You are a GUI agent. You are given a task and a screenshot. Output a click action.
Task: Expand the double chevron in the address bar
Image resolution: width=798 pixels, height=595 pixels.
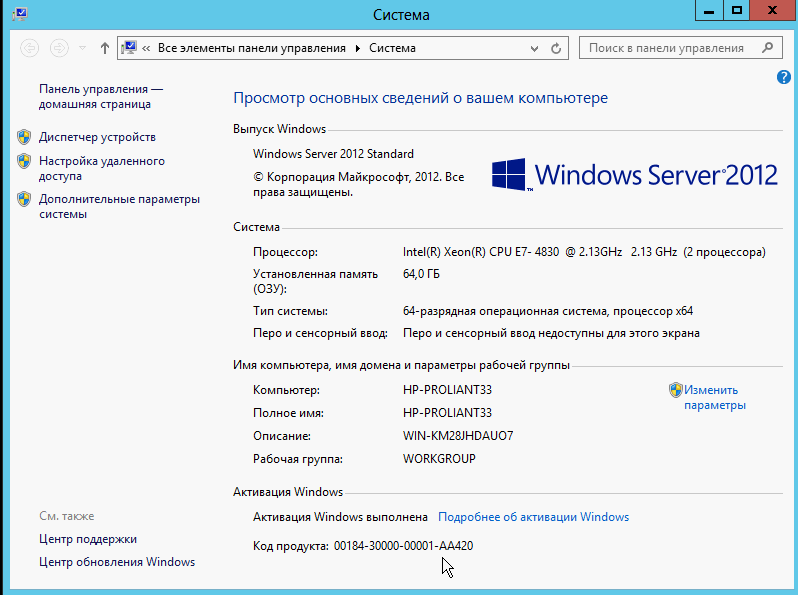tap(147, 48)
